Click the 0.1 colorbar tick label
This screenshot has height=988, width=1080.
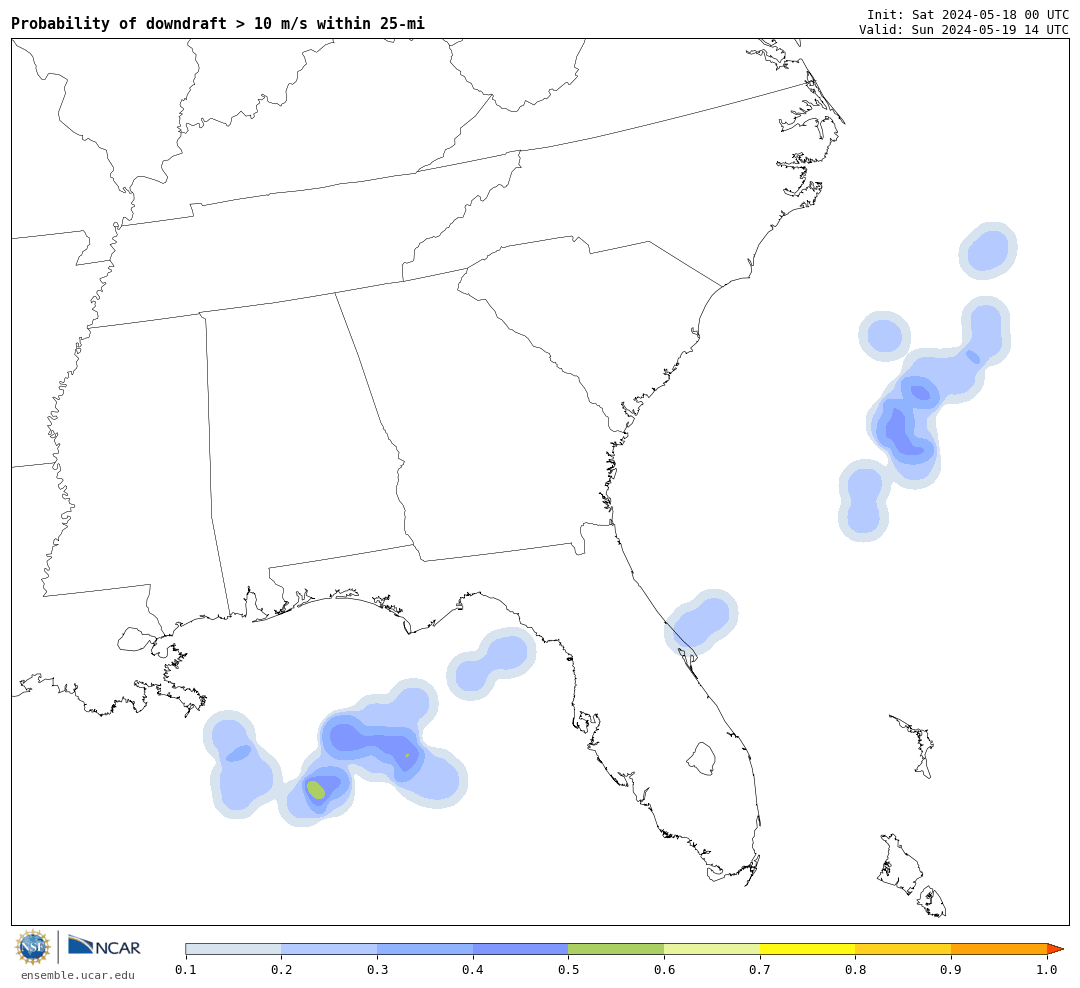[x=186, y=970]
